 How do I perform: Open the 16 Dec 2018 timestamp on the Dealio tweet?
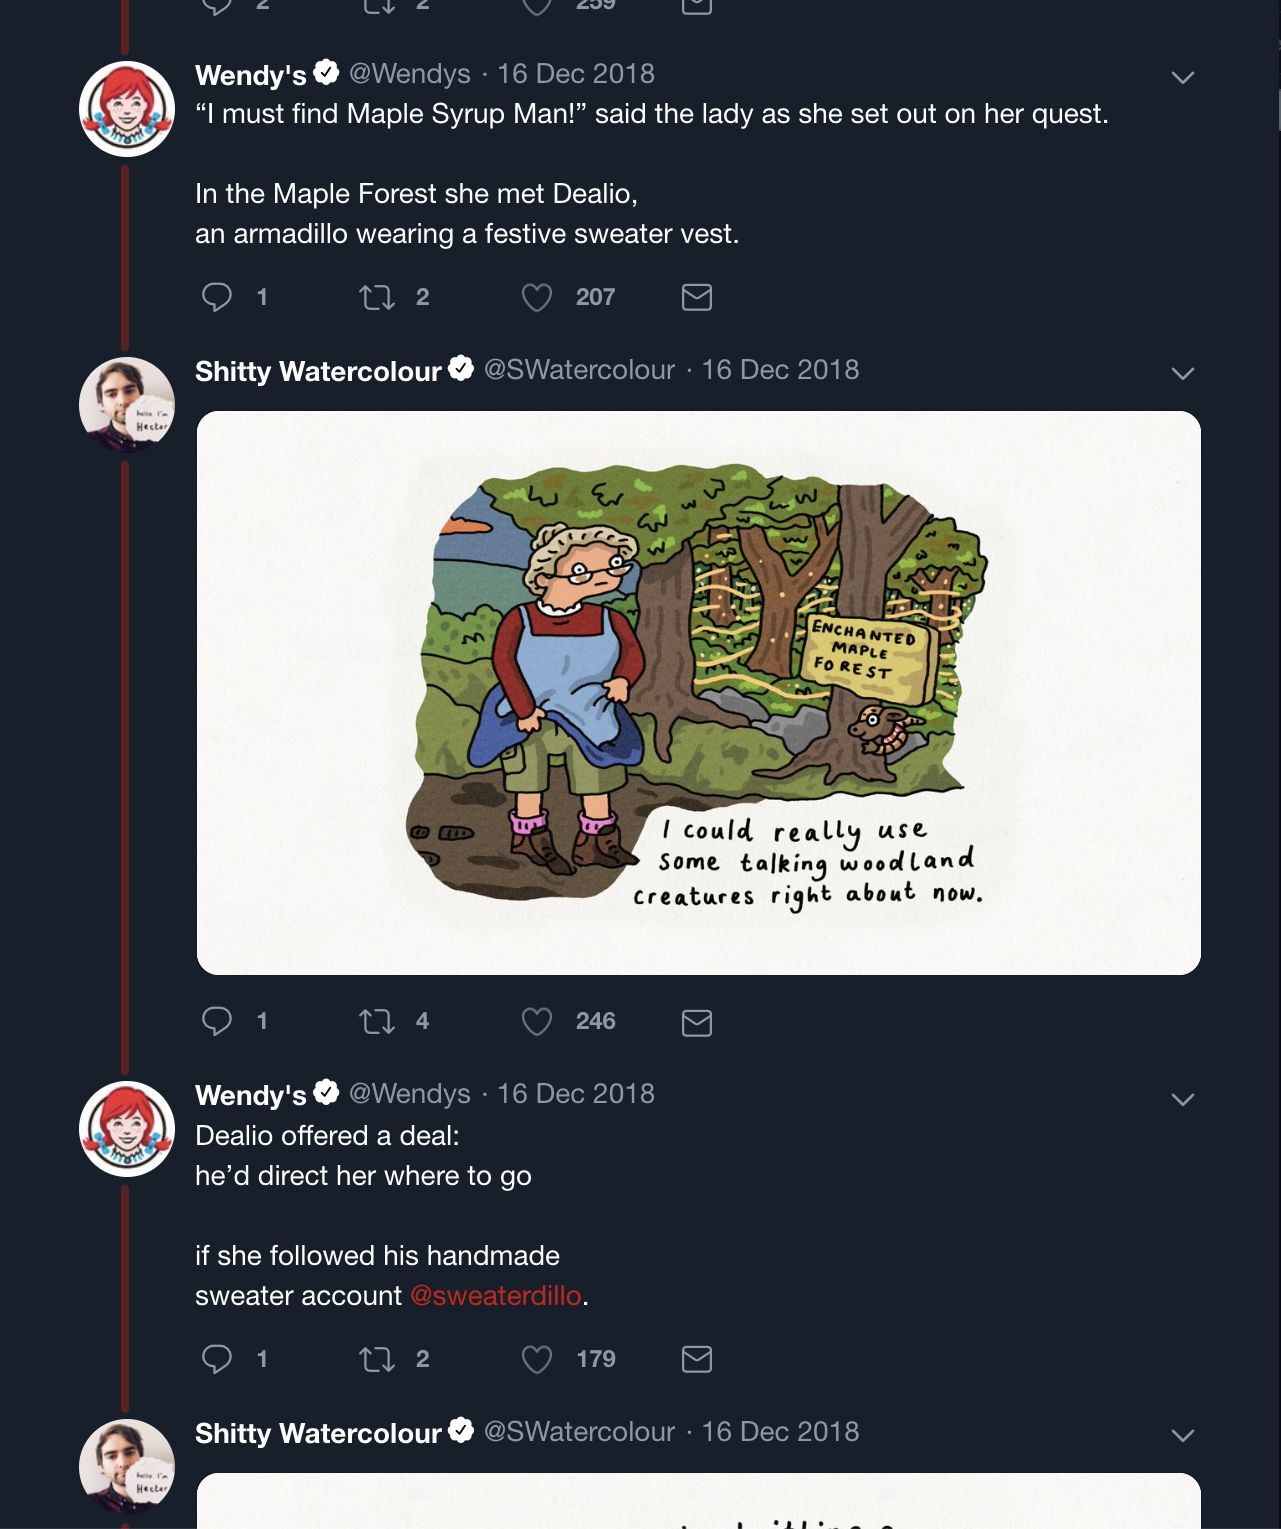(x=576, y=1094)
